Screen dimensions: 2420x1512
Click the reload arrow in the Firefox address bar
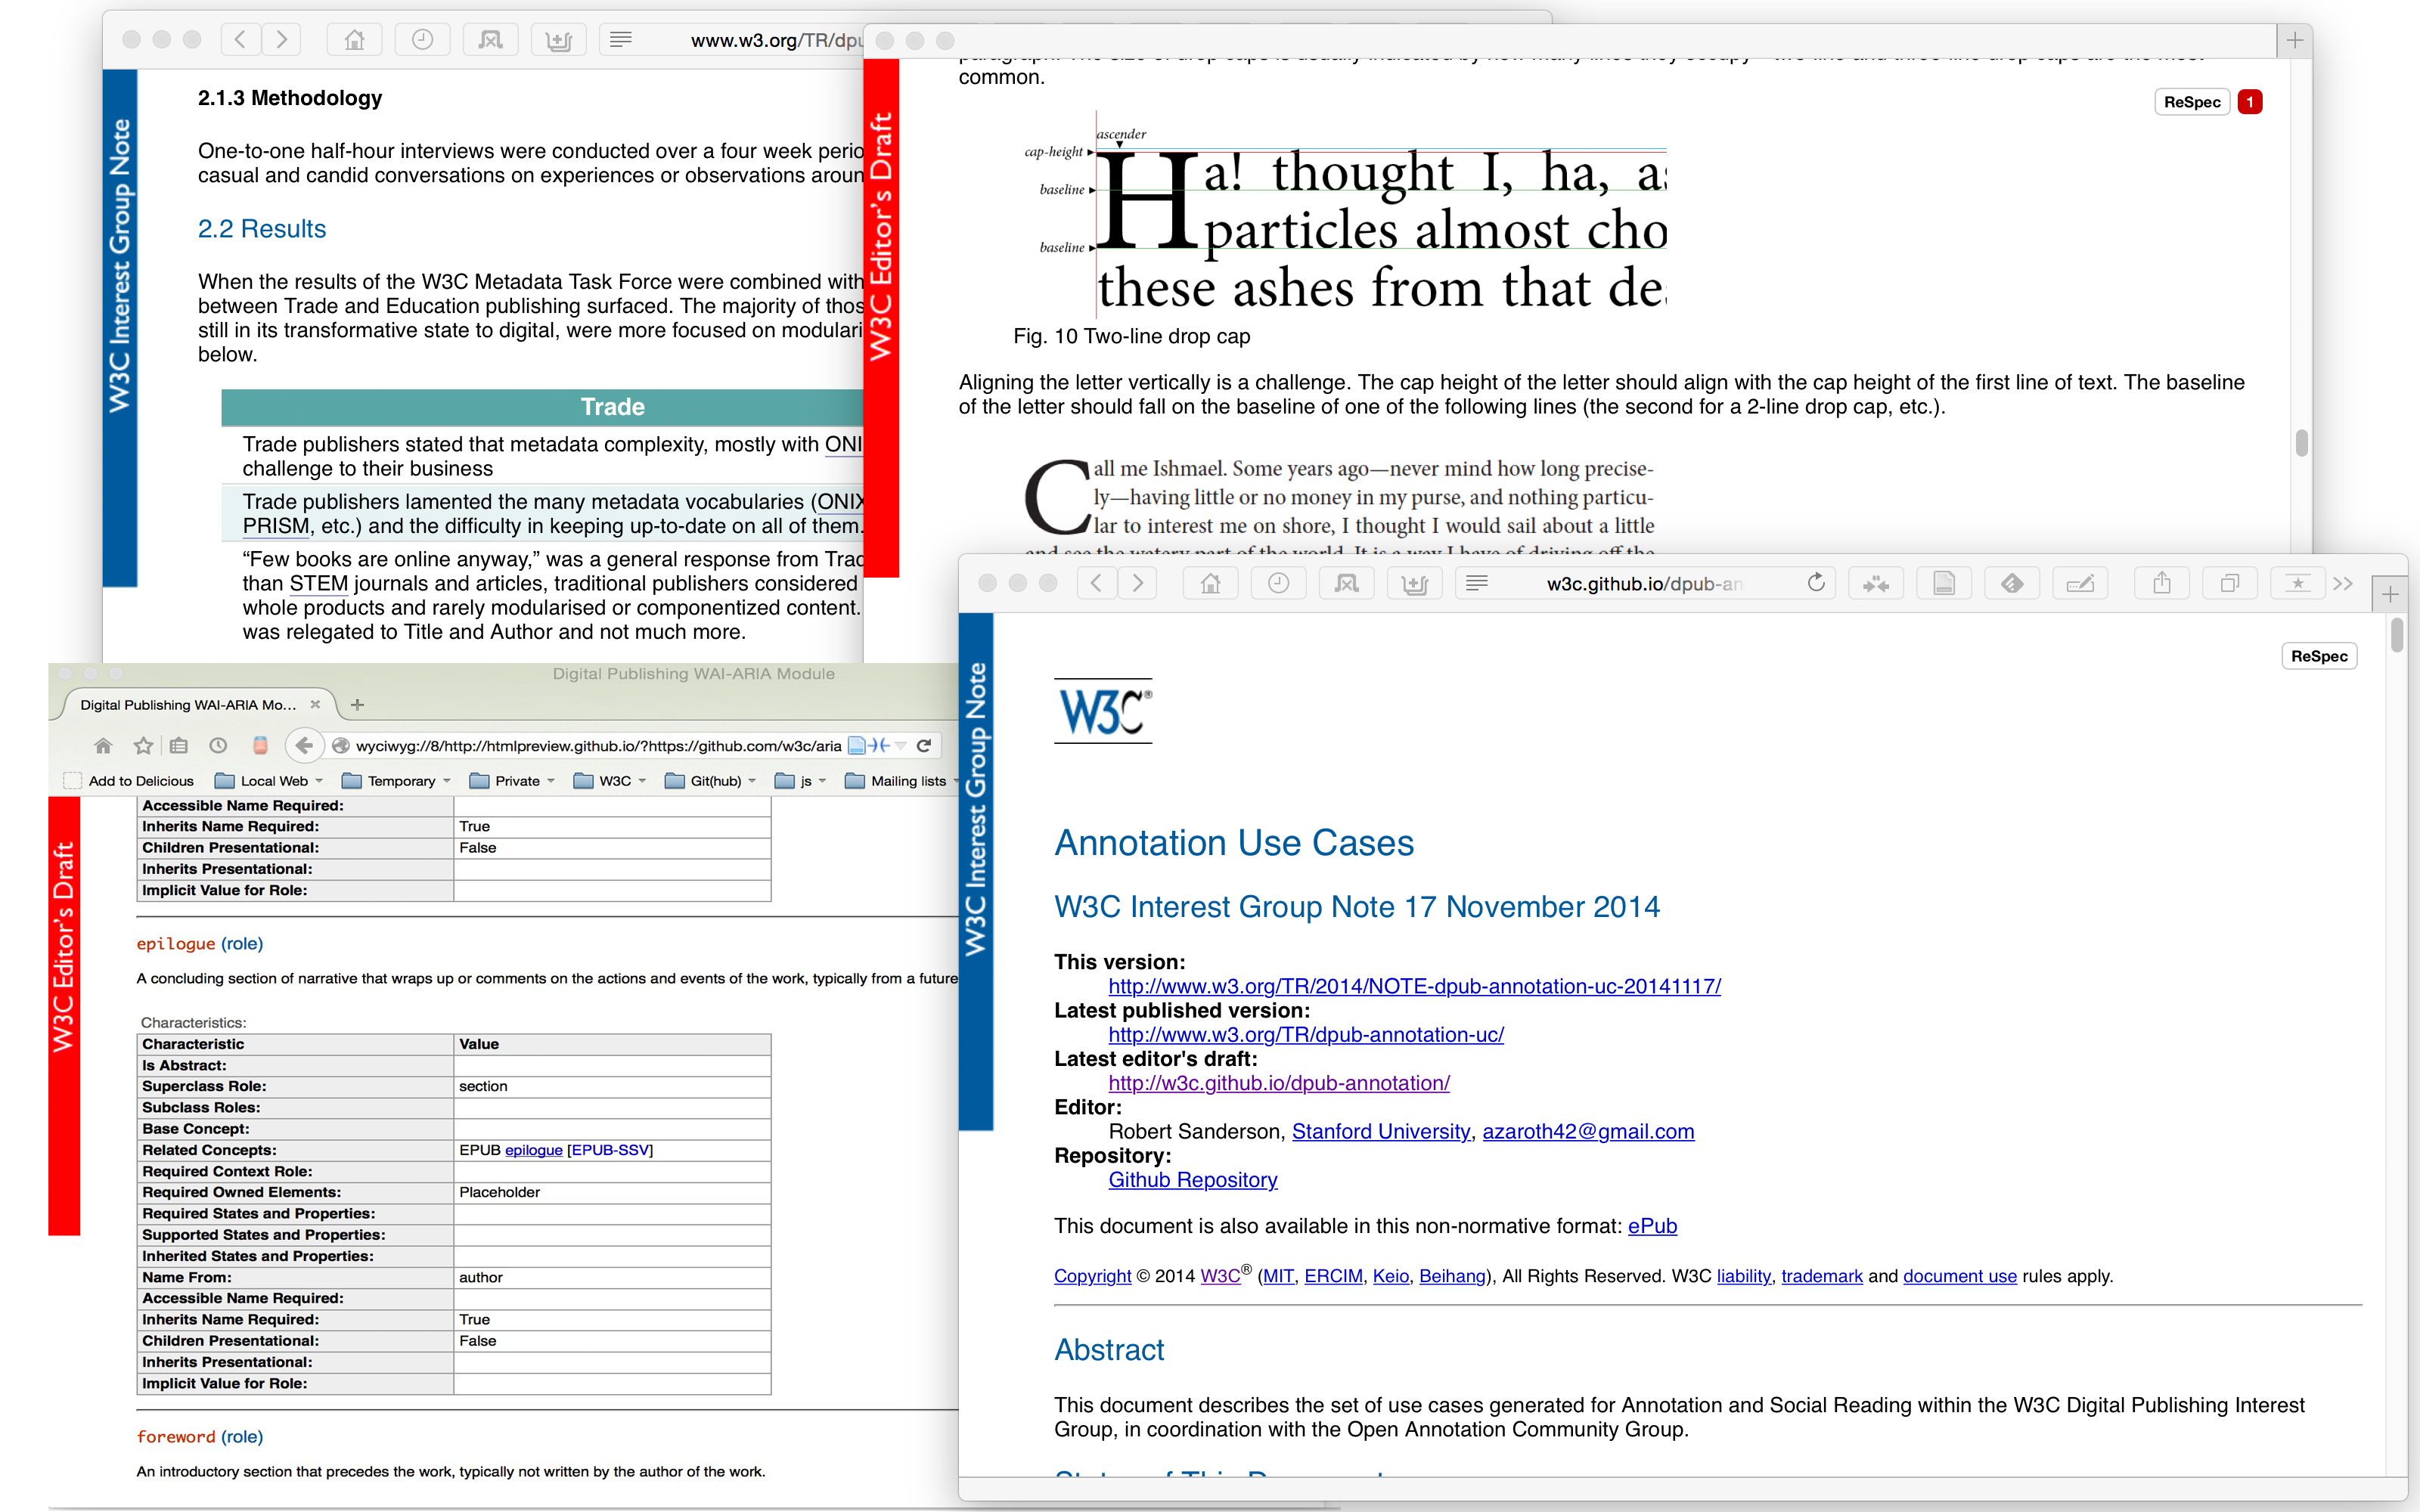[924, 745]
